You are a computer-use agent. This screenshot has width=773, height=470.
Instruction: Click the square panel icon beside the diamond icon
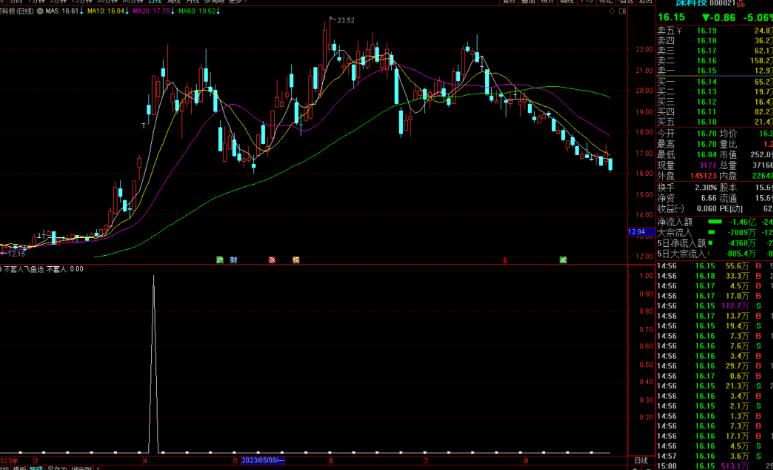point(622,11)
